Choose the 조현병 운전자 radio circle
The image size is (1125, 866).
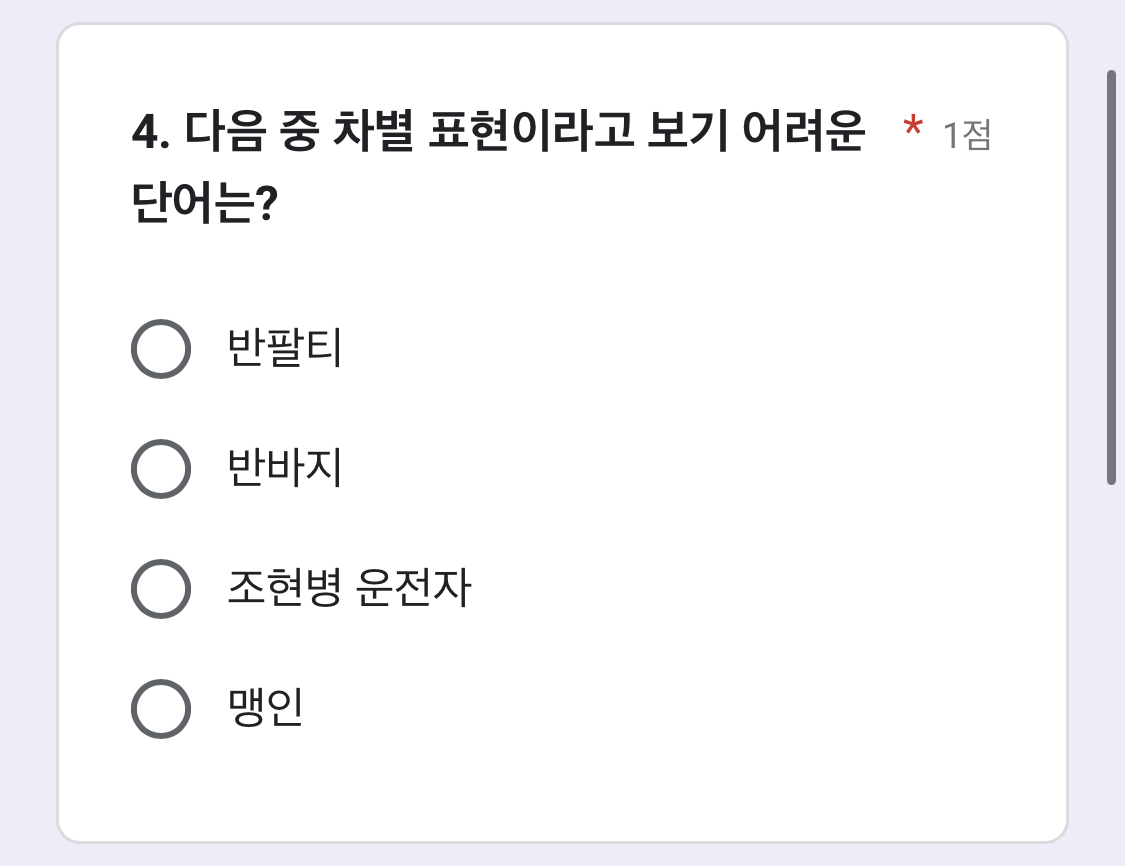tap(161, 589)
